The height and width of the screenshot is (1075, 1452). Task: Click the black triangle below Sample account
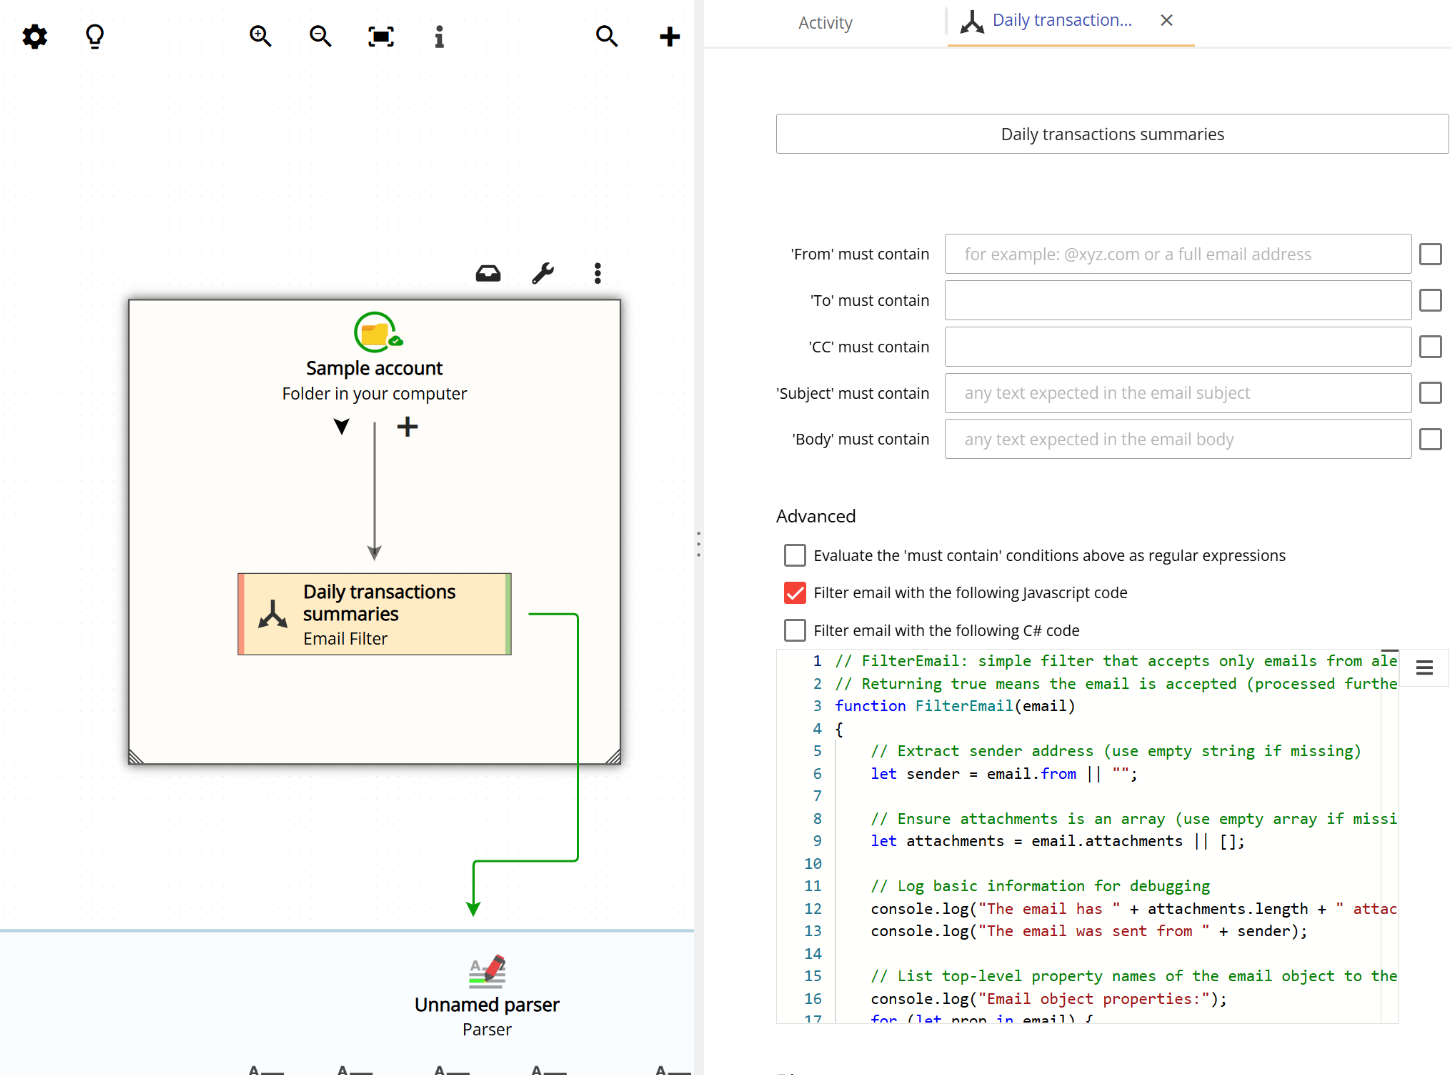click(341, 425)
